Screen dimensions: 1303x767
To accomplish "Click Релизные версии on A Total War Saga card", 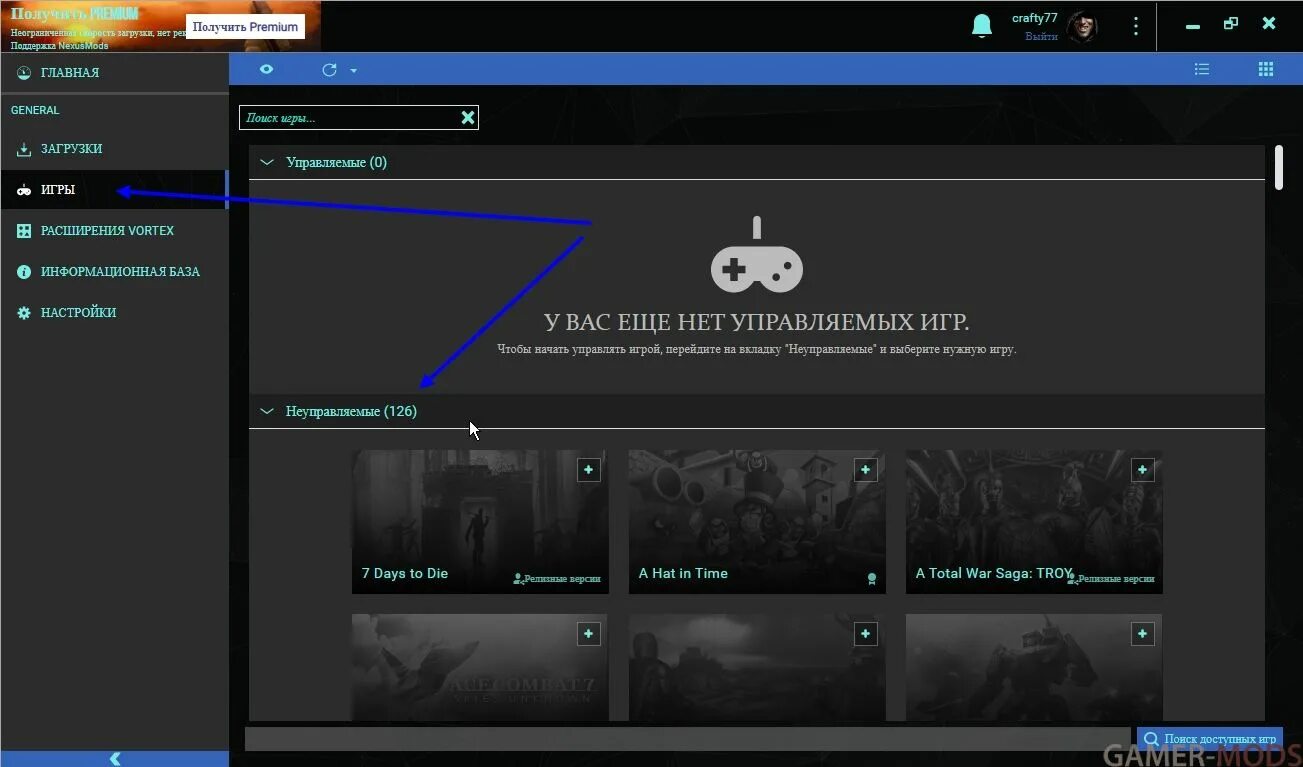I will pyautogui.click(x=1111, y=578).
